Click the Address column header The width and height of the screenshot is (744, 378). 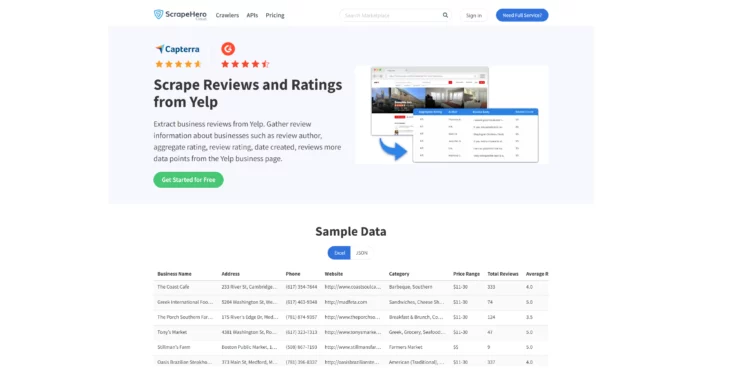coord(230,274)
